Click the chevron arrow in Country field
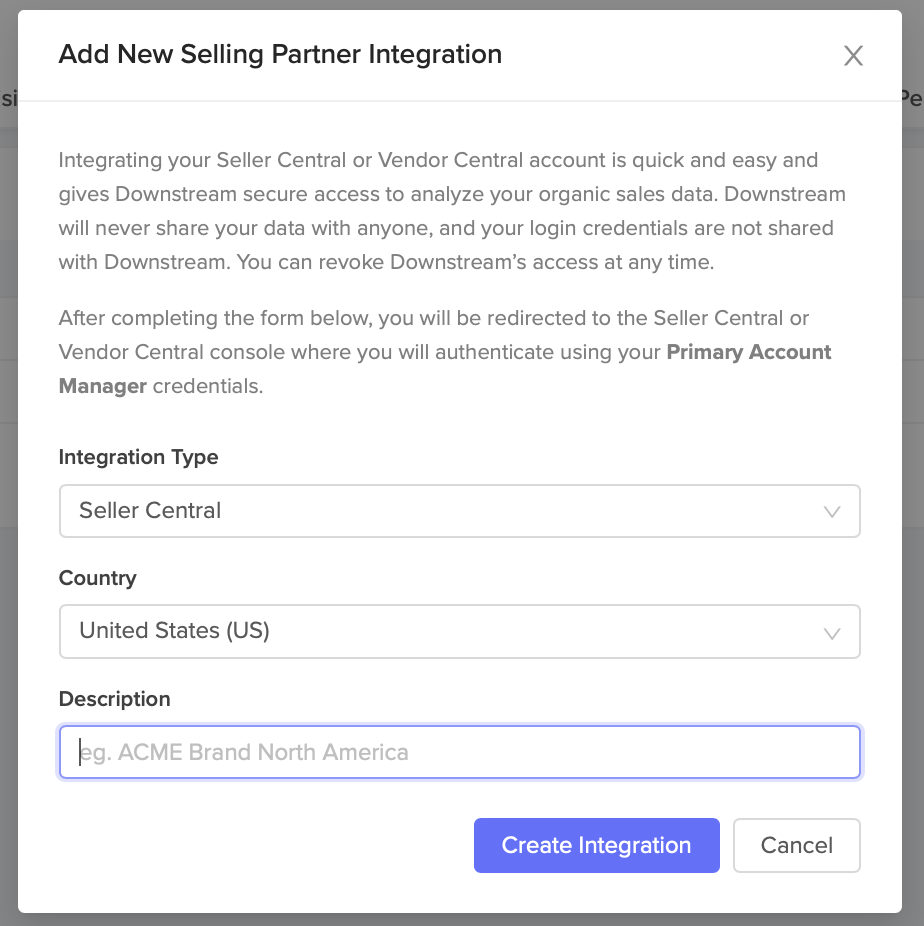This screenshot has width=924, height=926. coord(831,633)
